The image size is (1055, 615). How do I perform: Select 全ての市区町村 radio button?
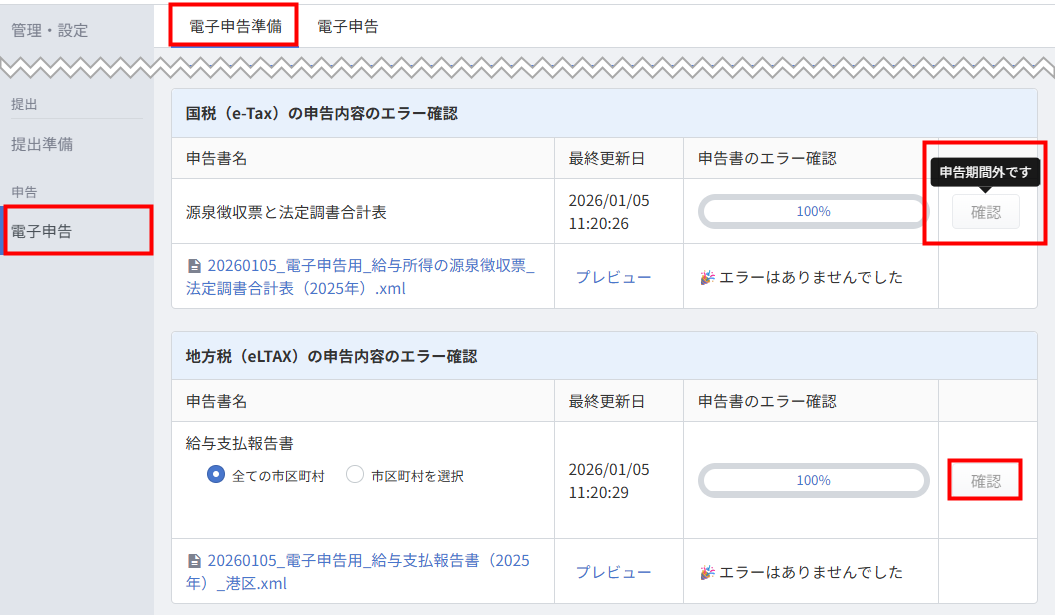click(x=215, y=475)
